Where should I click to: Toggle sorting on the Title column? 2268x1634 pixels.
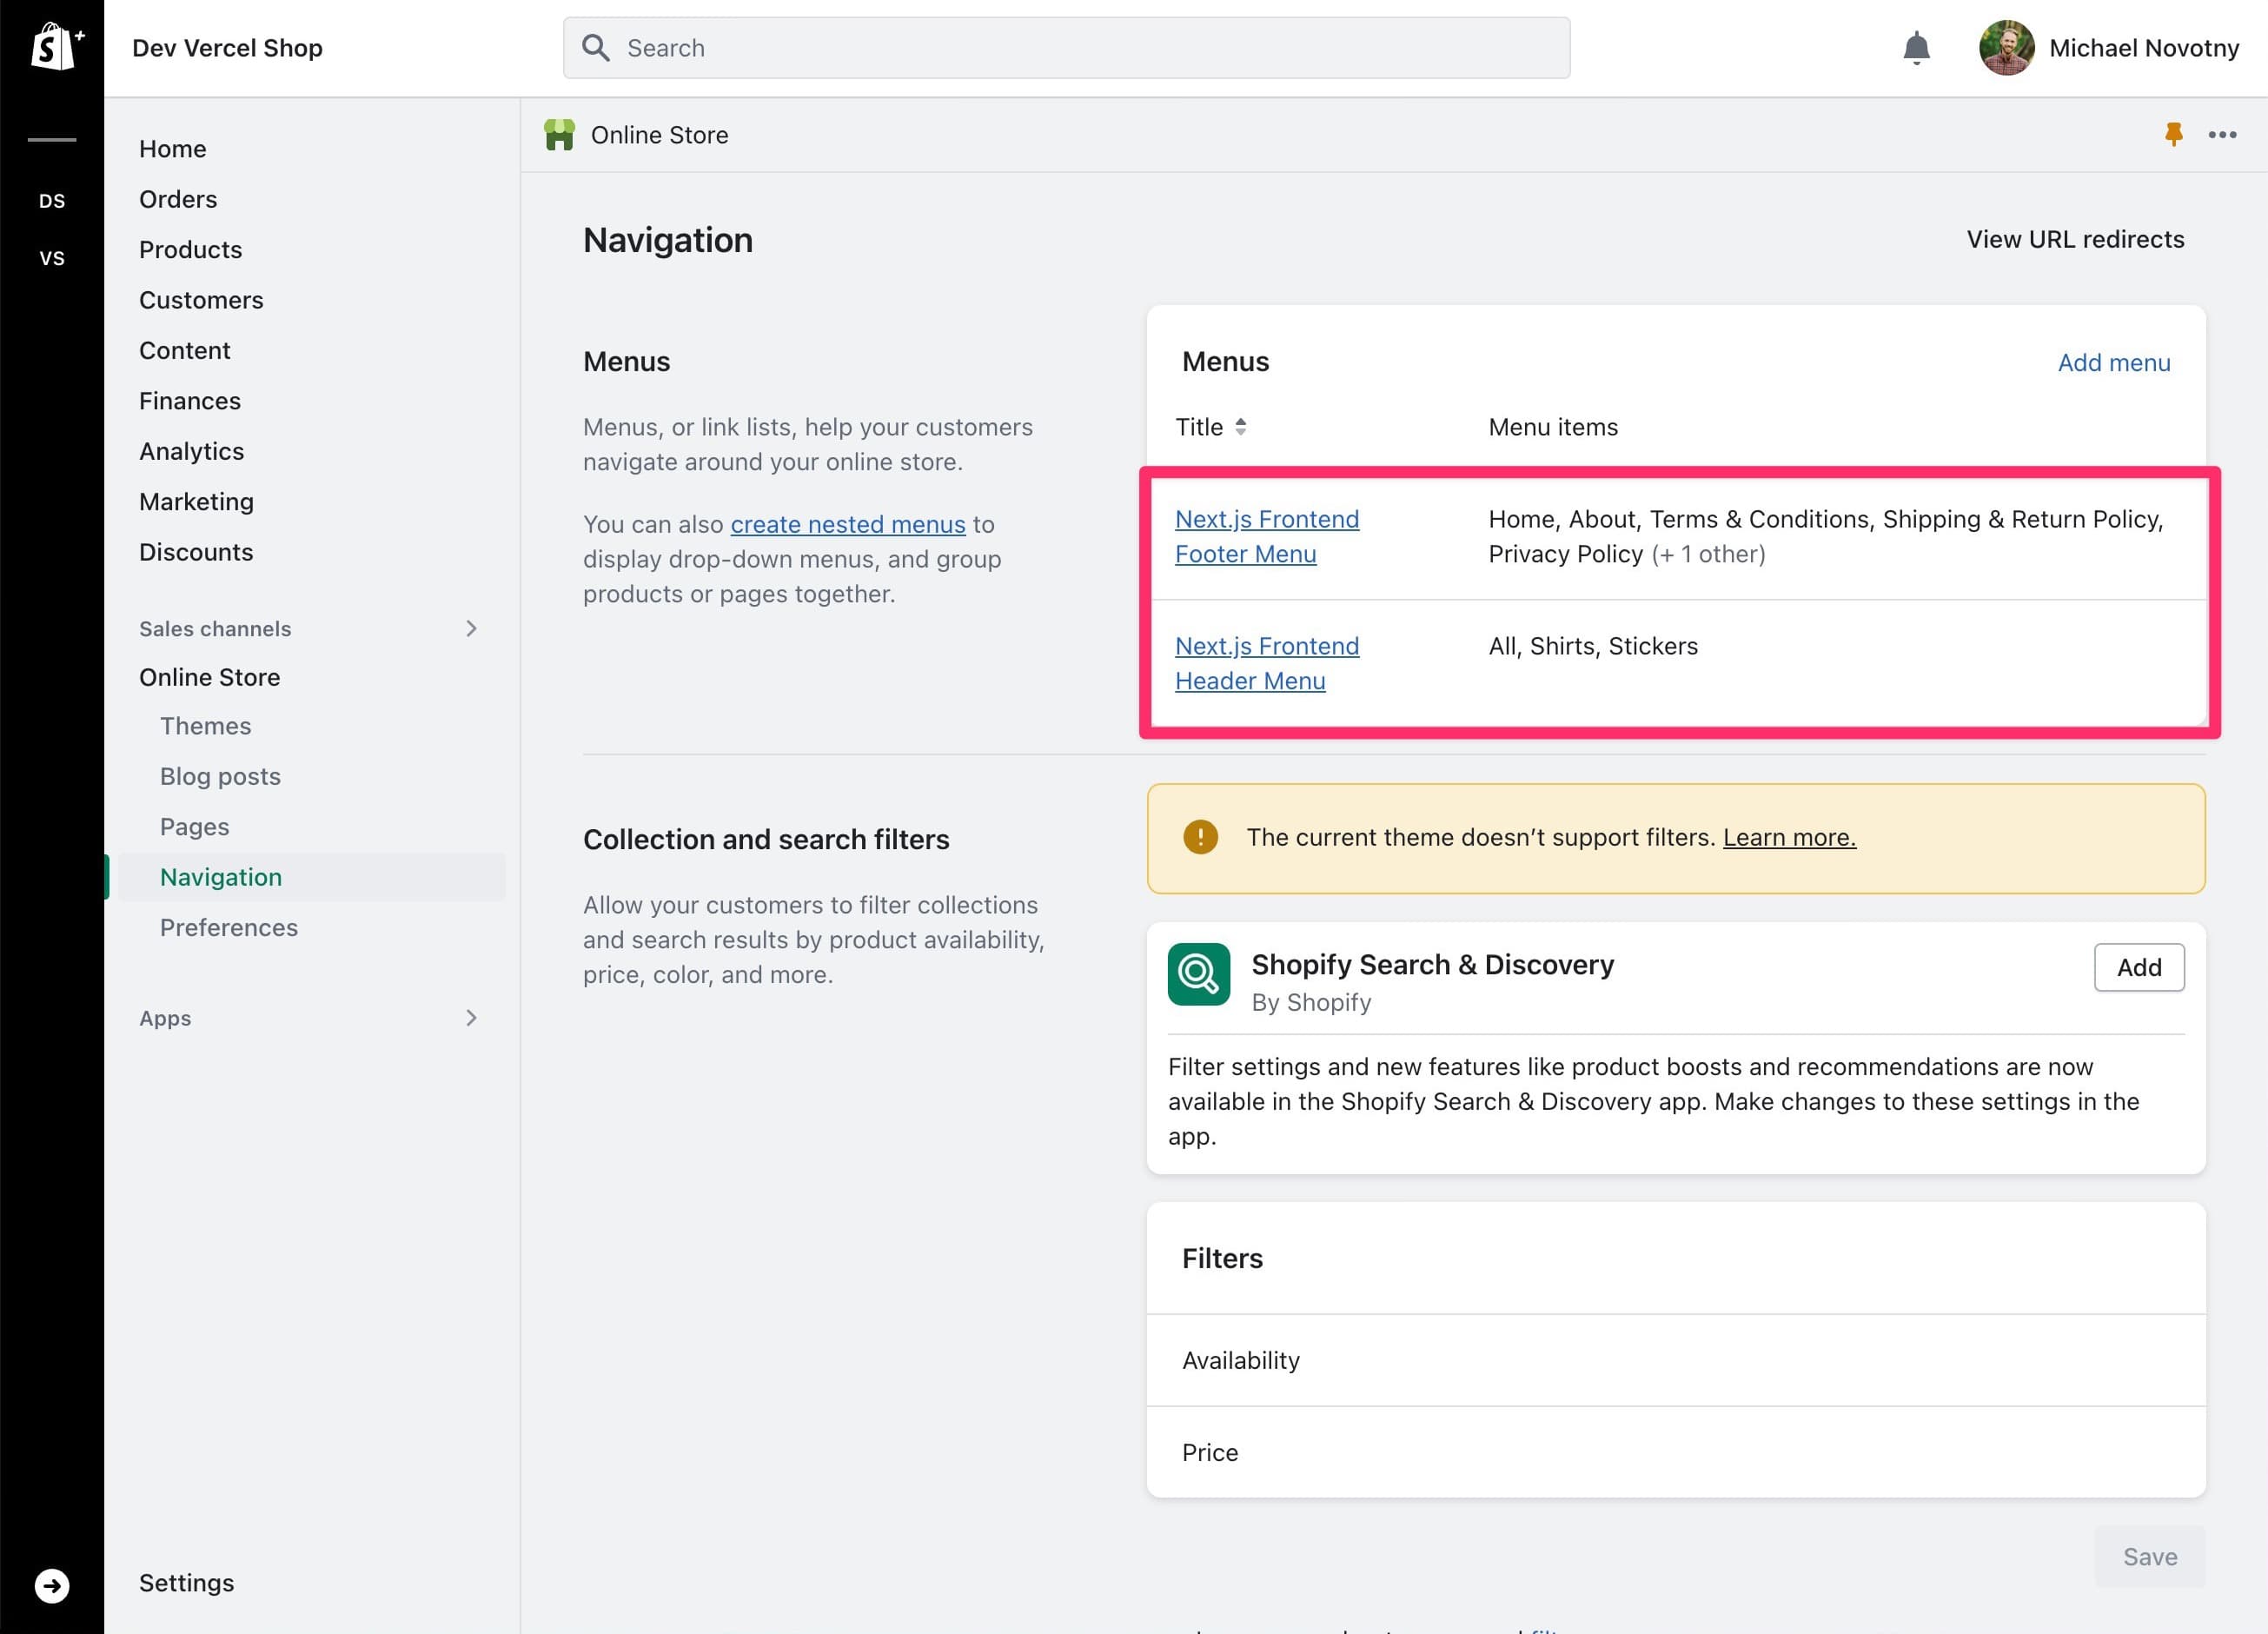(1240, 426)
